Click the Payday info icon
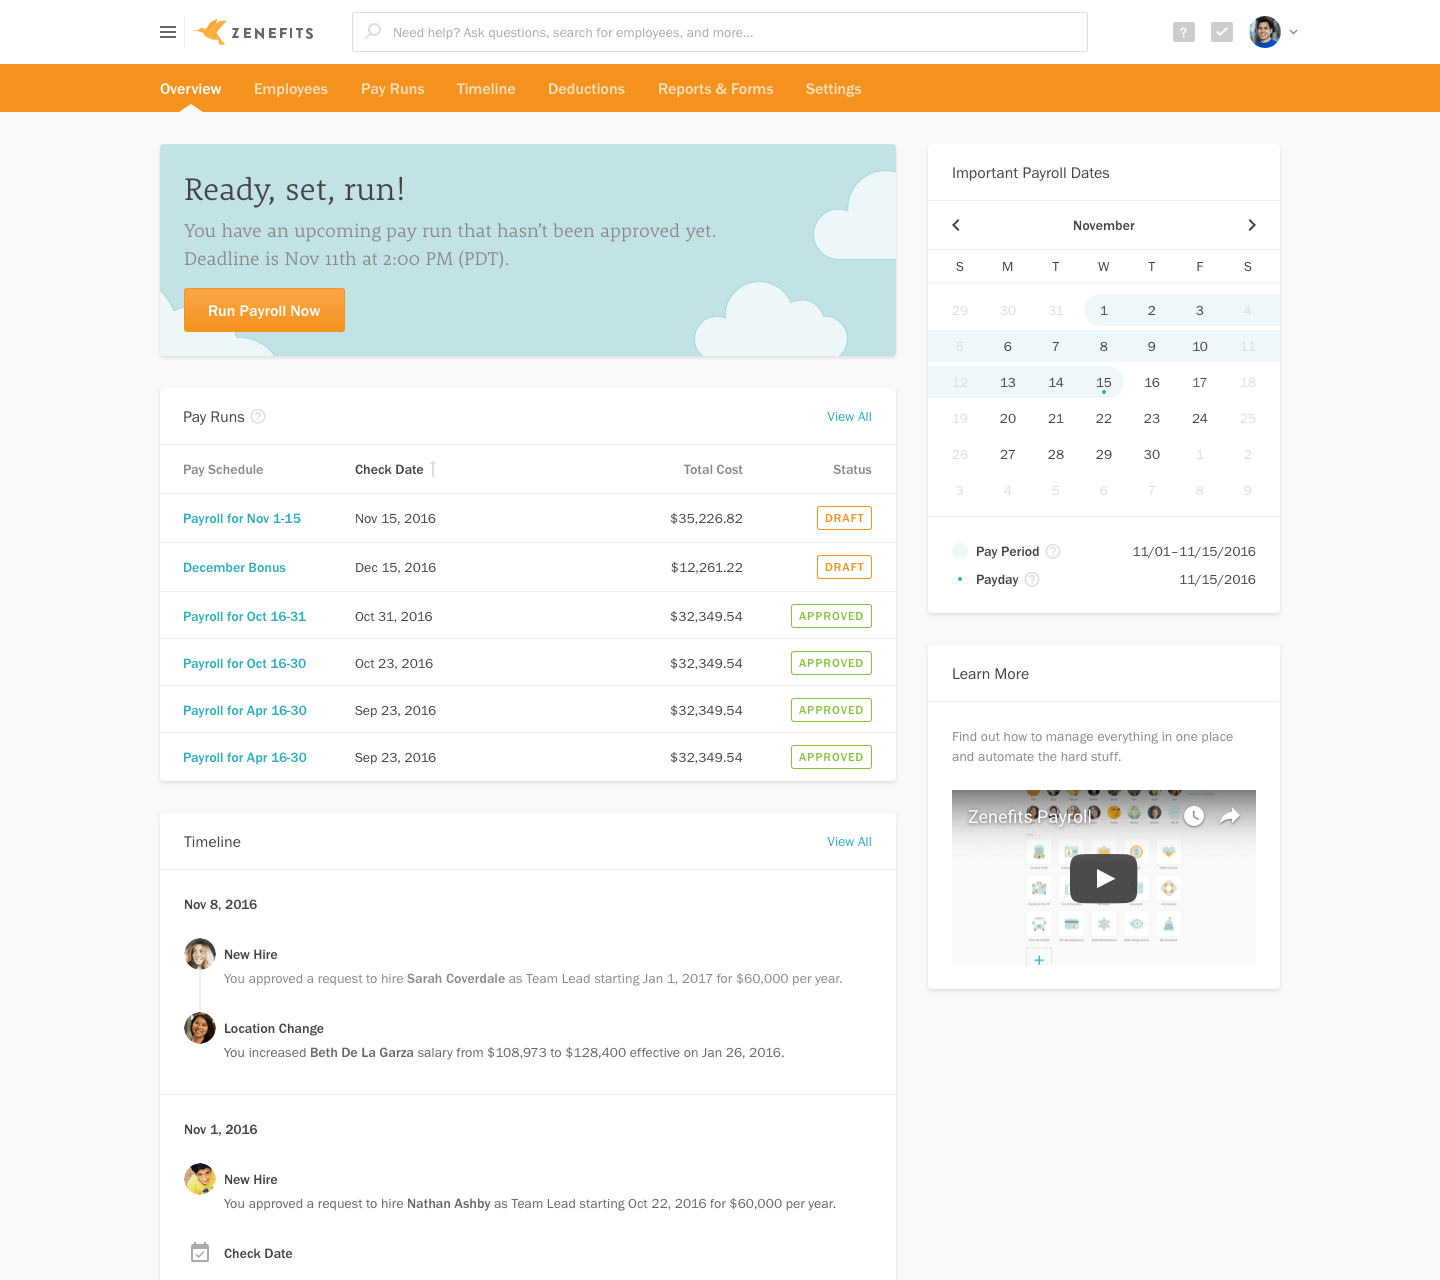This screenshot has width=1440, height=1280. (1032, 580)
